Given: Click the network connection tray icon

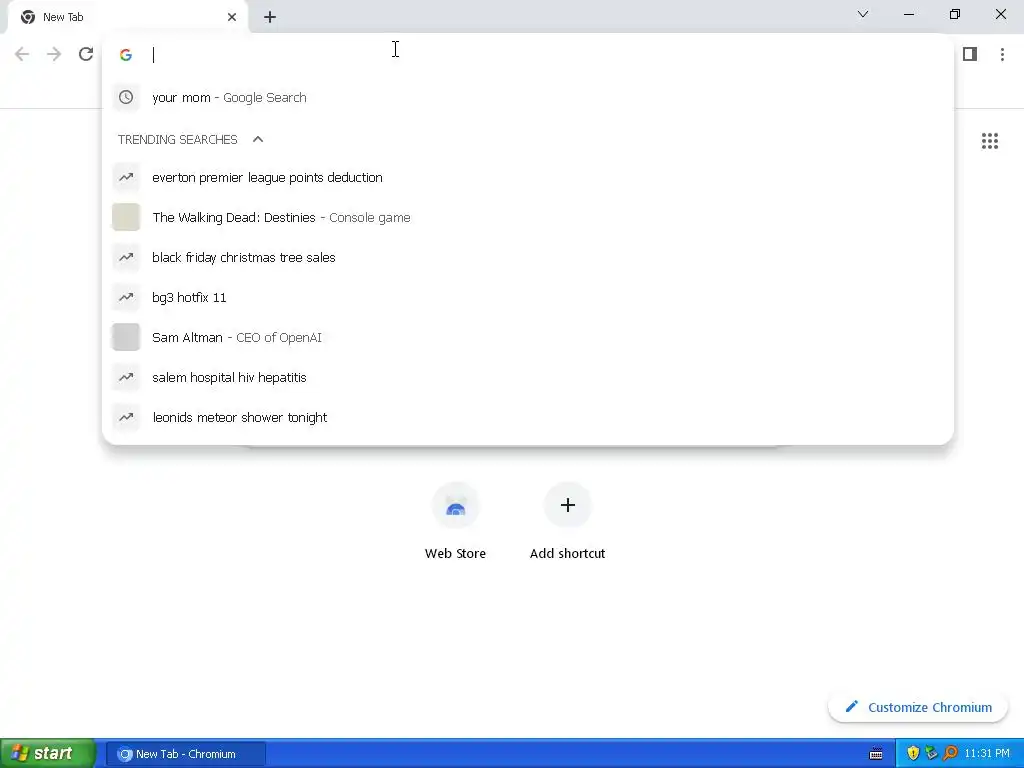Looking at the screenshot, I should pos(931,754).
